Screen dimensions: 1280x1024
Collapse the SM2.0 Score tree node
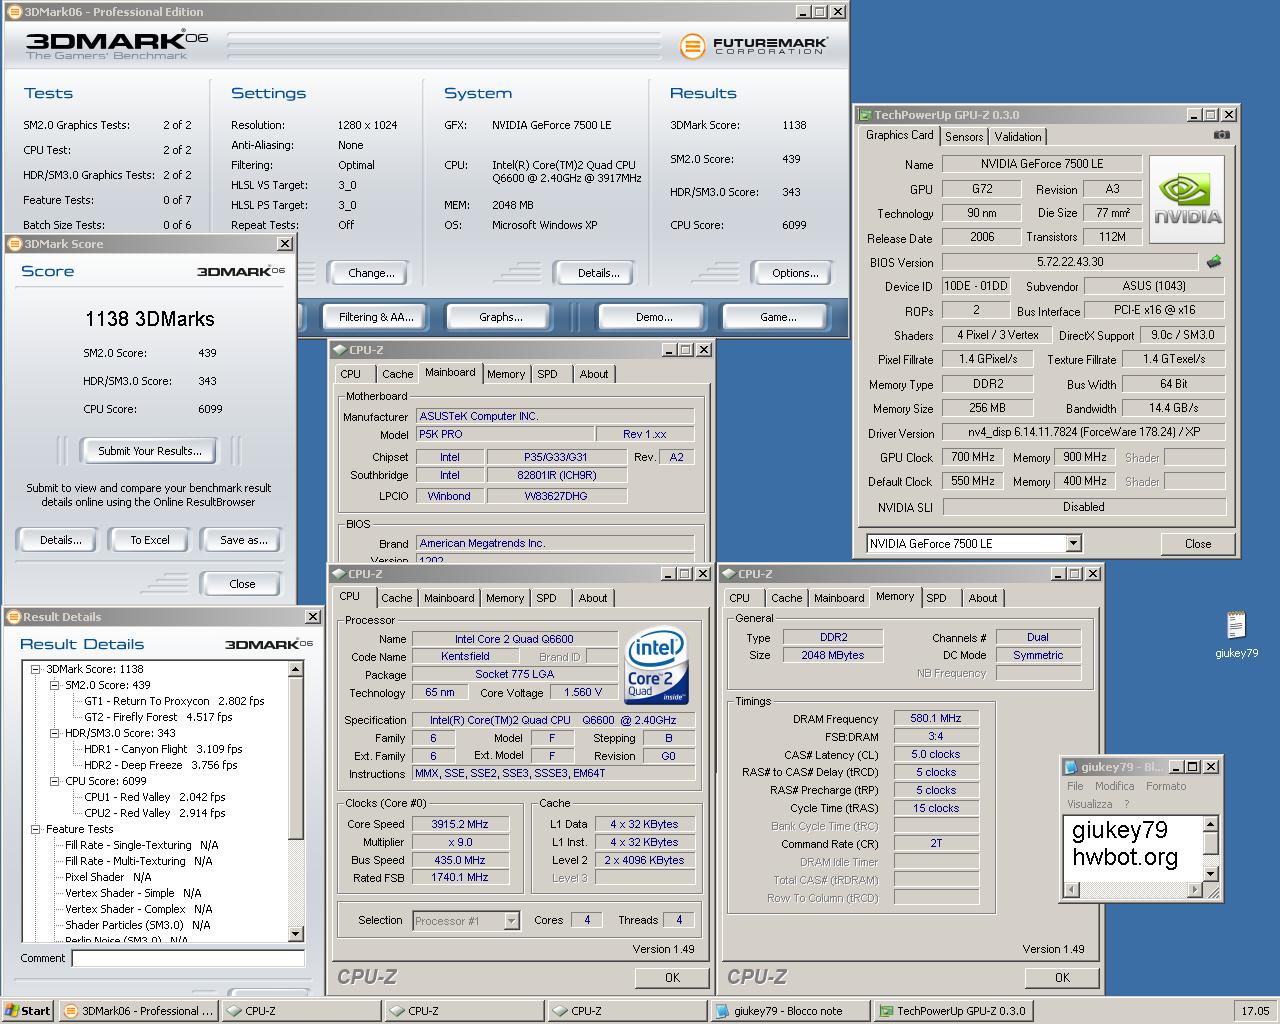click(55, 685)
